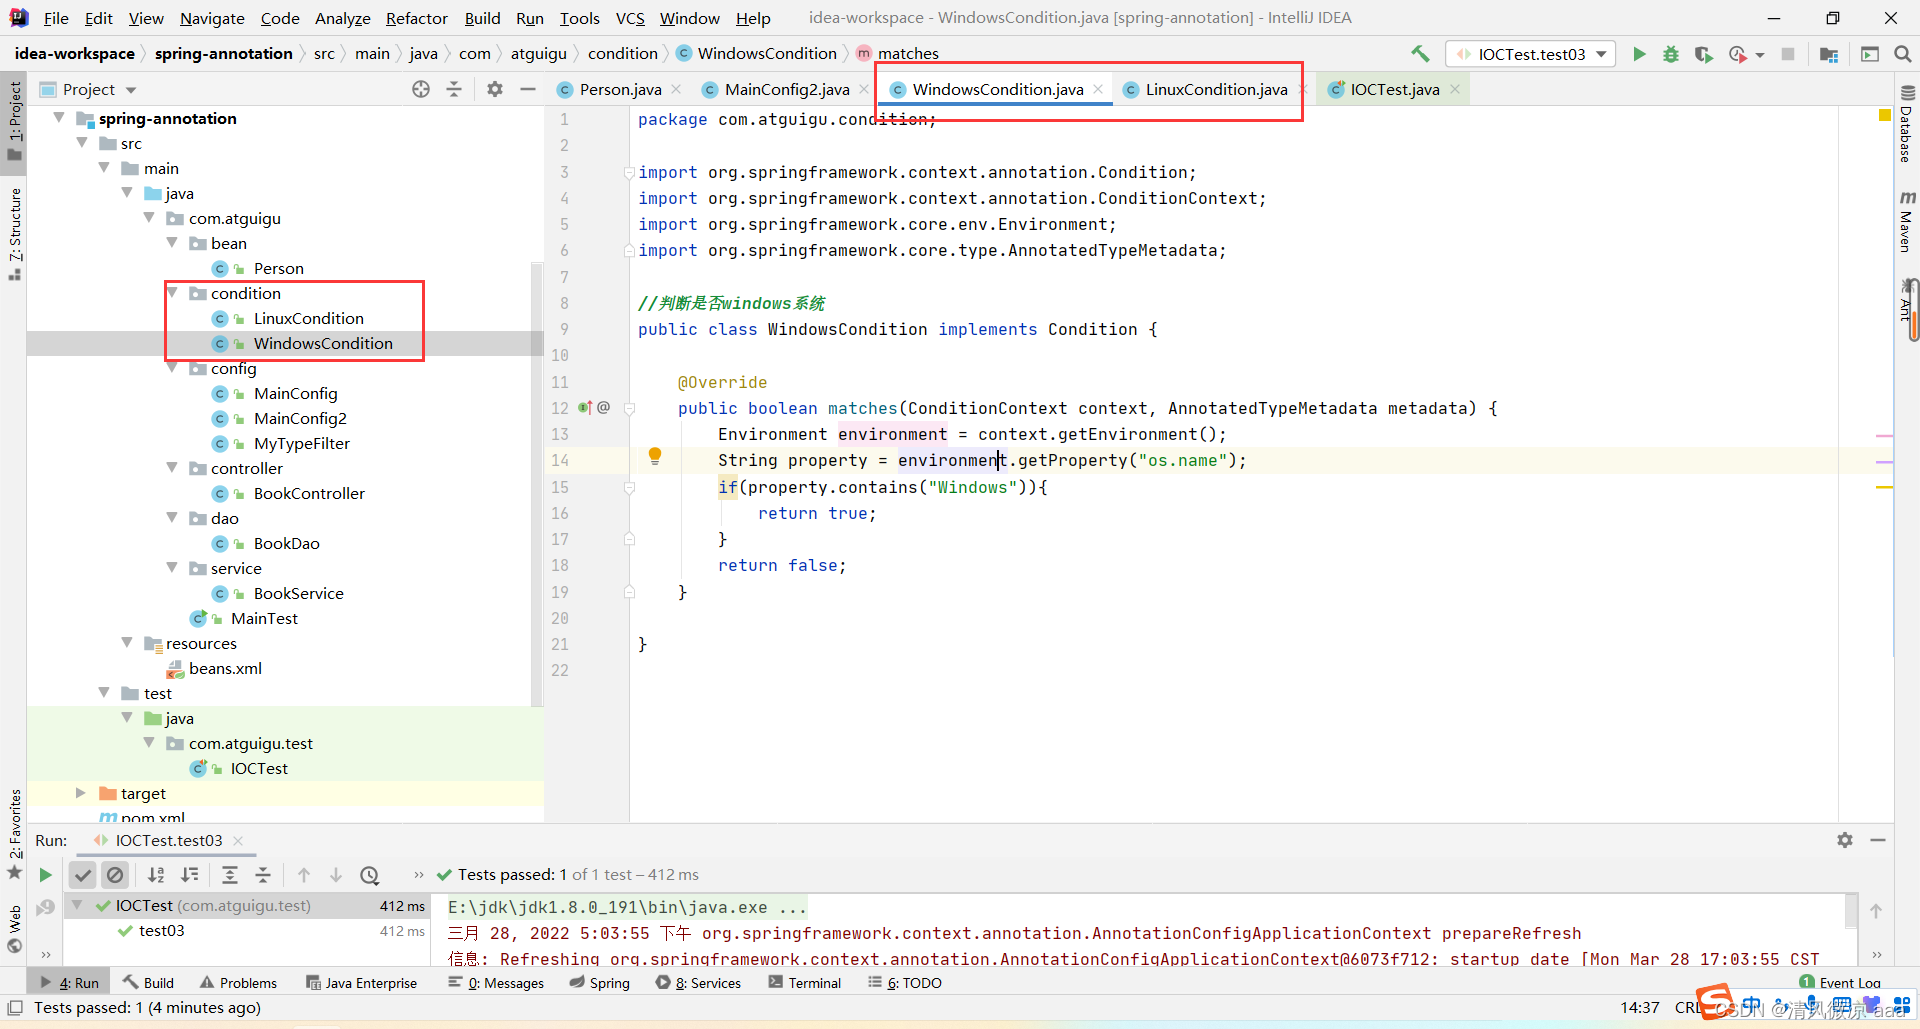Switch to MainConfig2.java tab

[786, 89]
